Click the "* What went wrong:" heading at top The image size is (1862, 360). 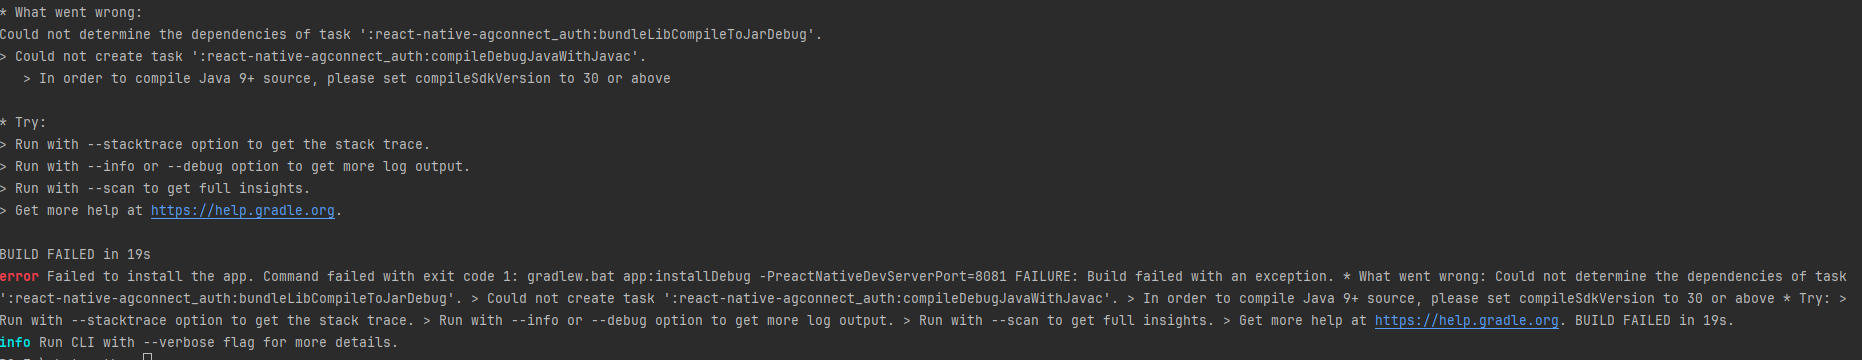[x=71, y=13]
